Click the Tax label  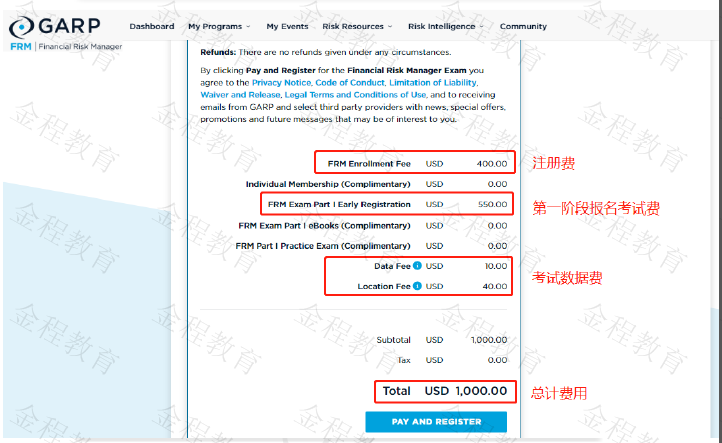click(x=404, y=360)
